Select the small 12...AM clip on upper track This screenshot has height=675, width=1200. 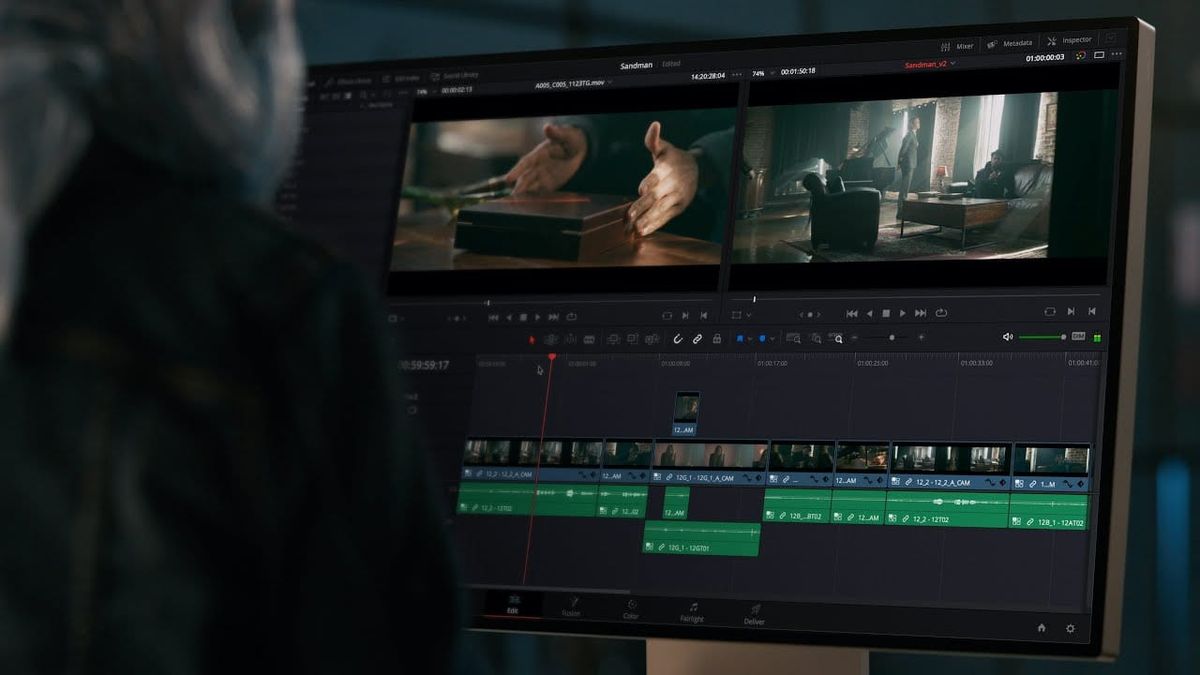pyautogui.click(x=686, y=414)
